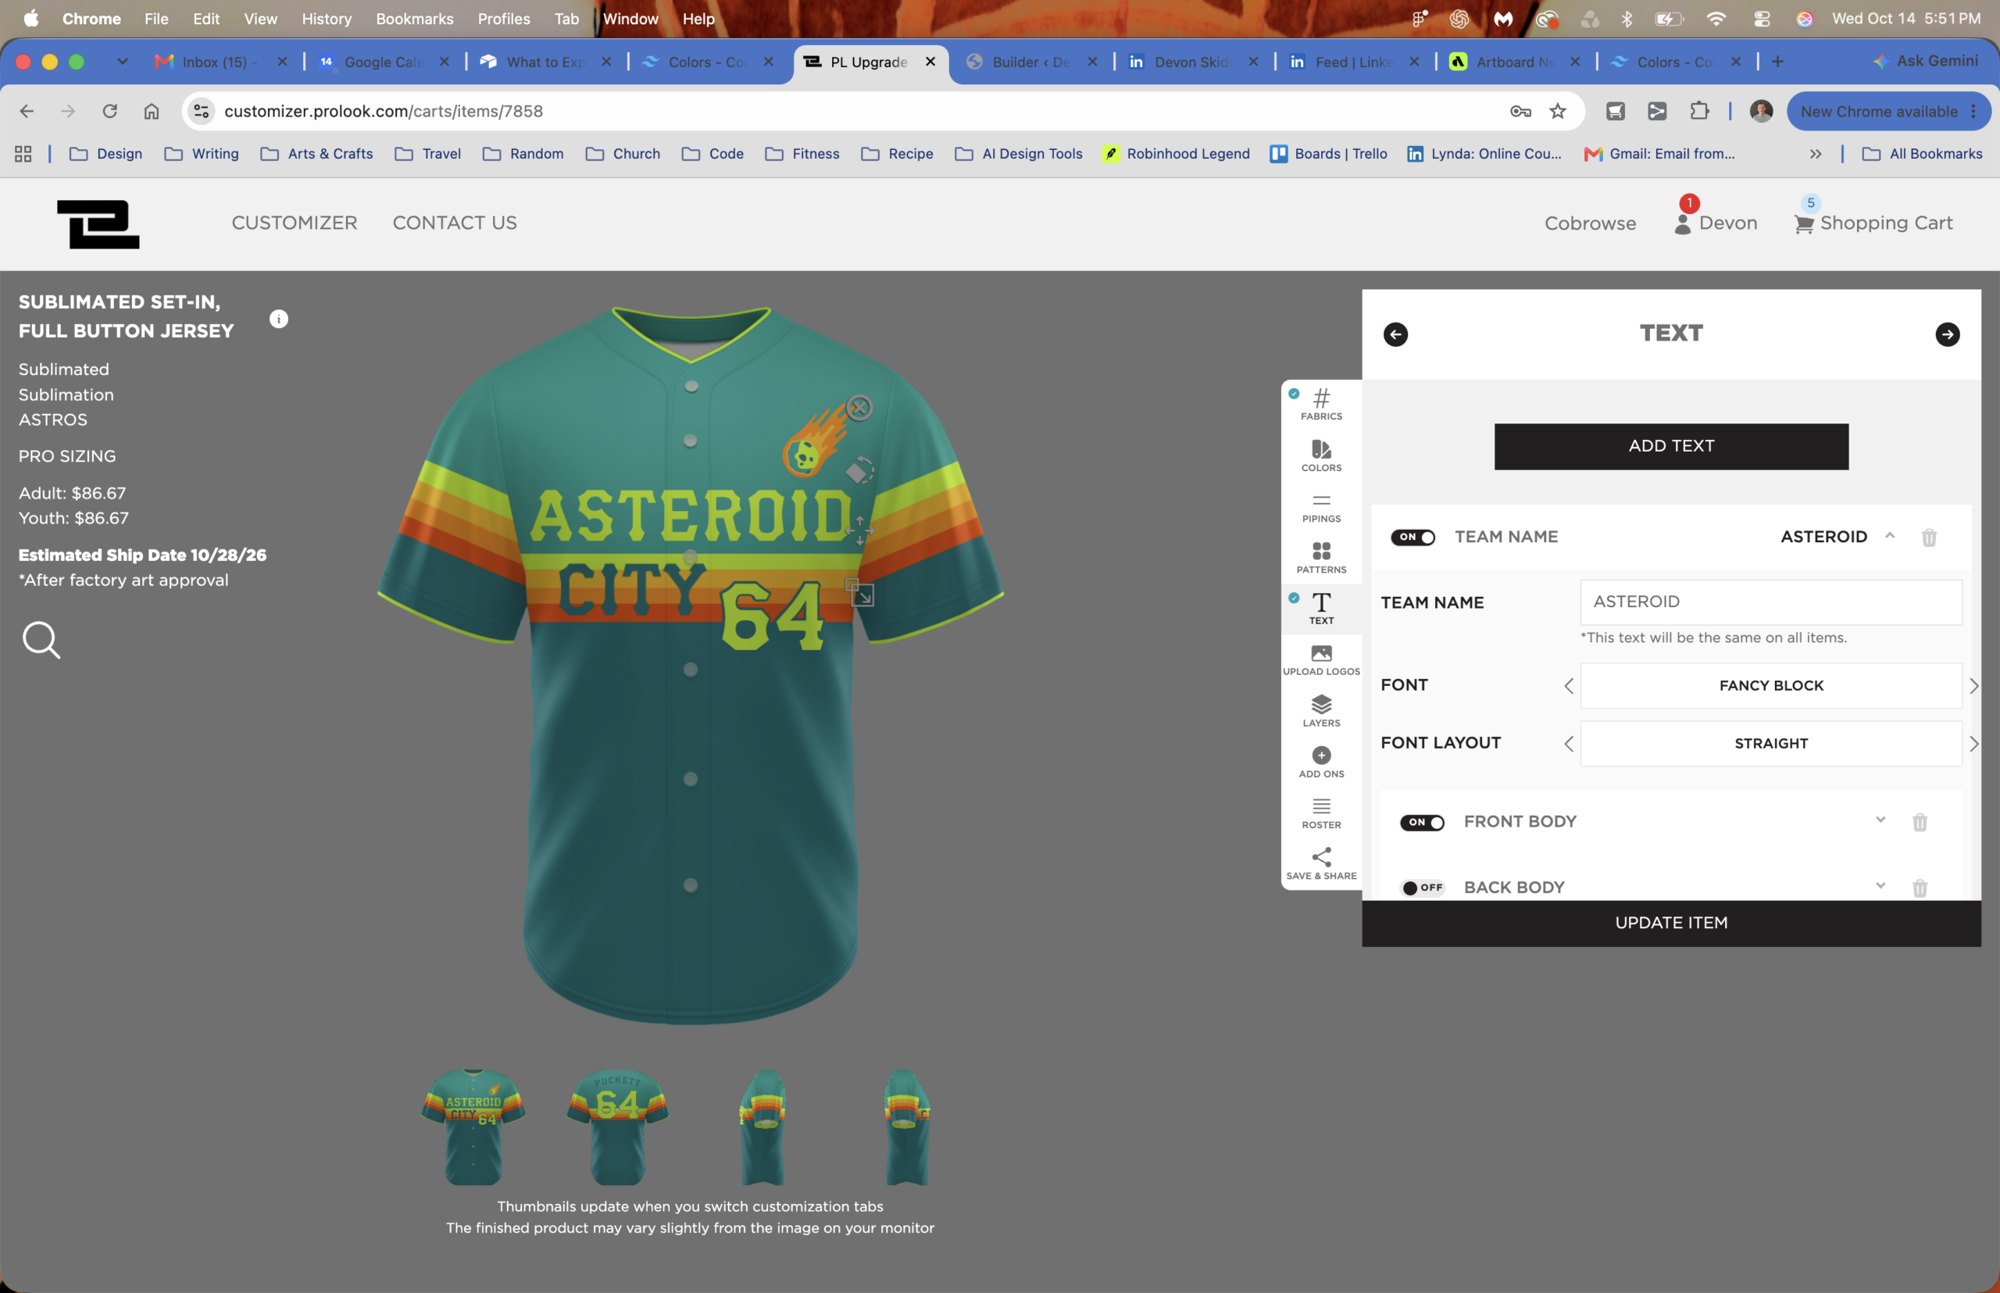Open the CUSTOMIZER nav item
This screenshot has height=1293, width=2000.
tap(294, 223)
